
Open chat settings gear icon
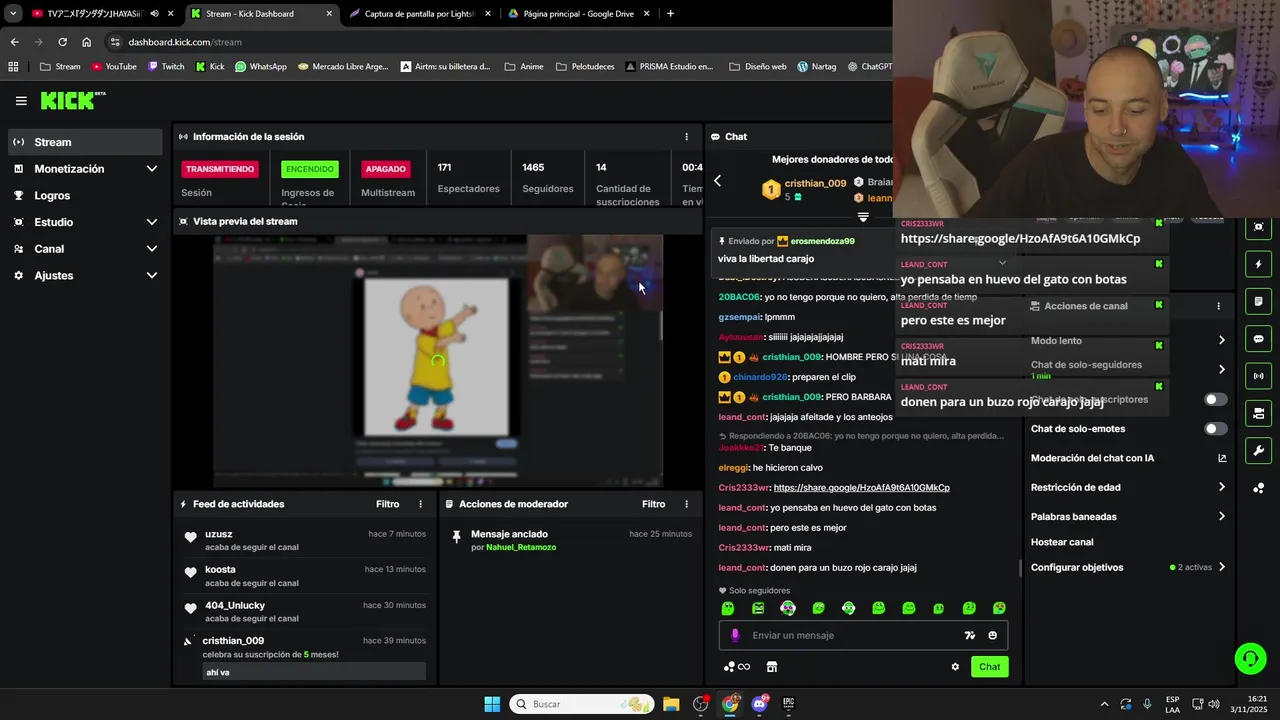[x=955, y=667]
